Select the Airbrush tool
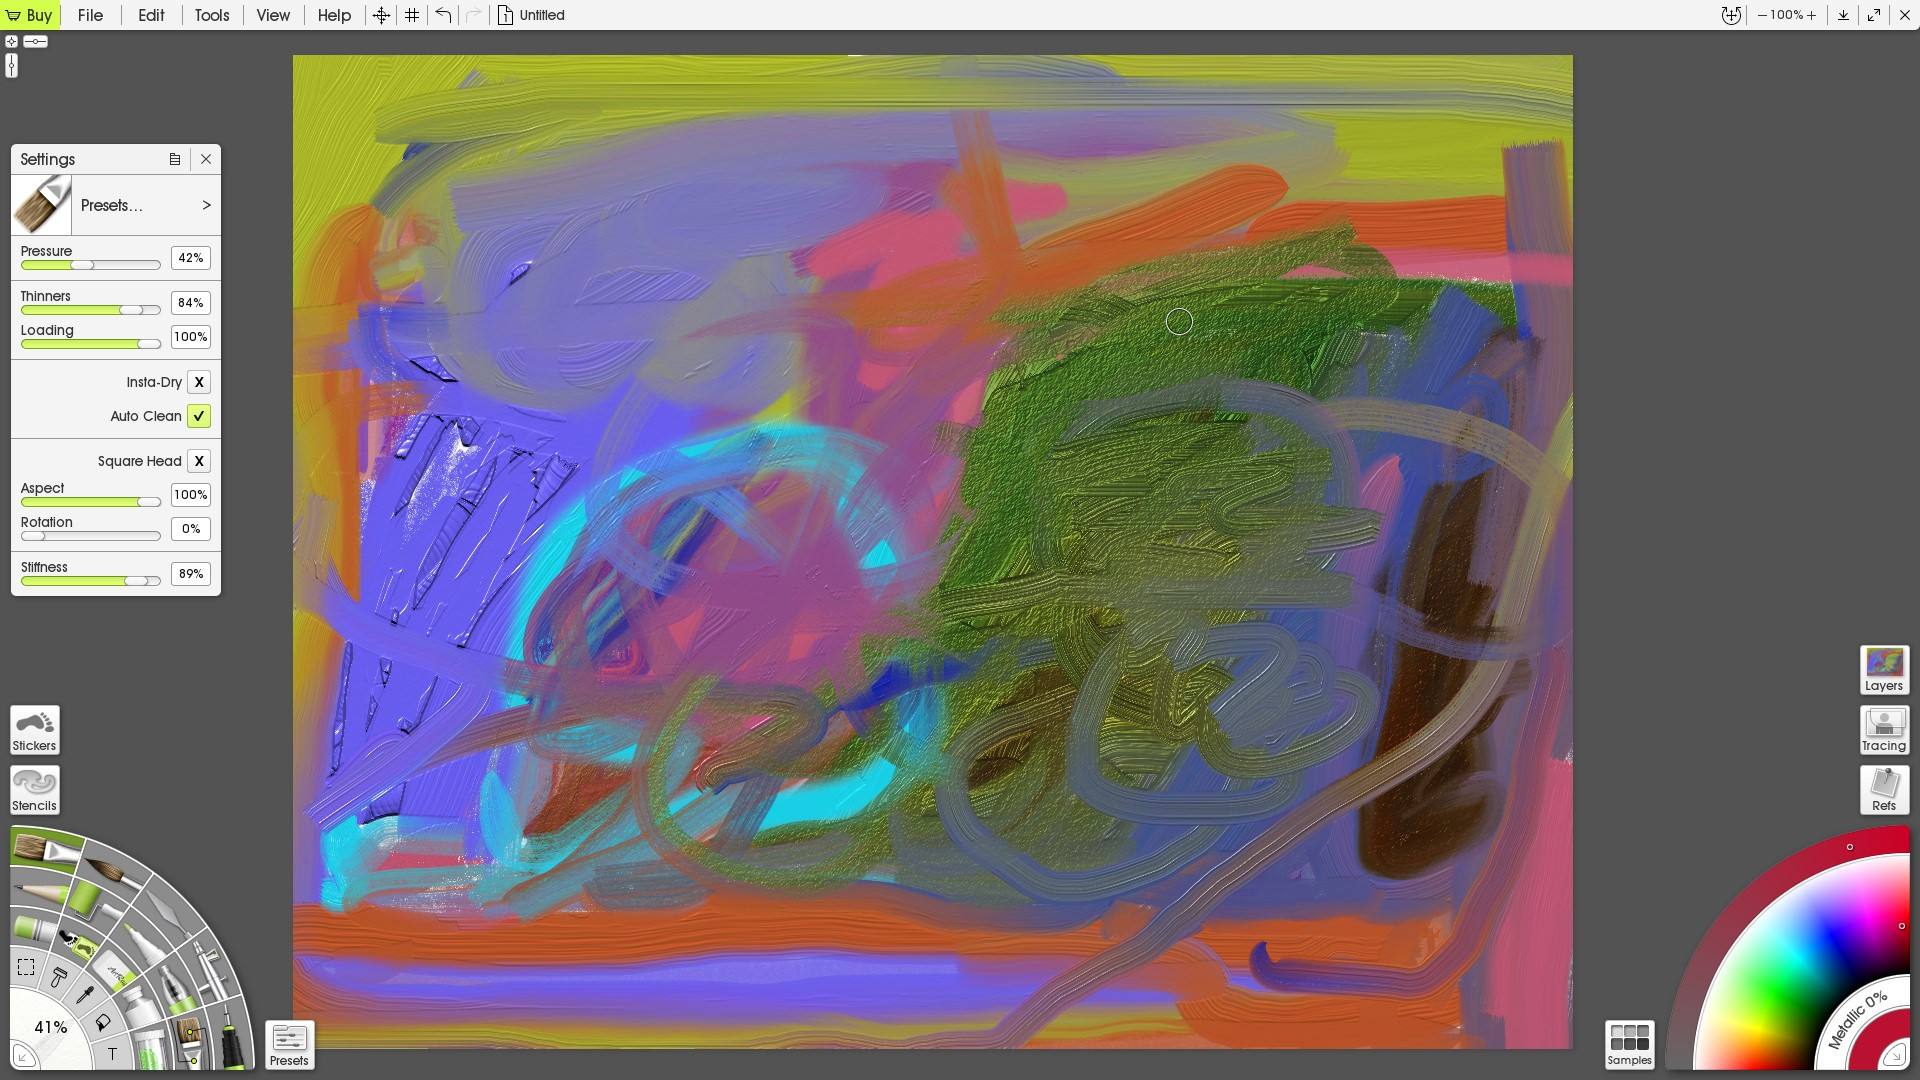 (x=212, y=973)
